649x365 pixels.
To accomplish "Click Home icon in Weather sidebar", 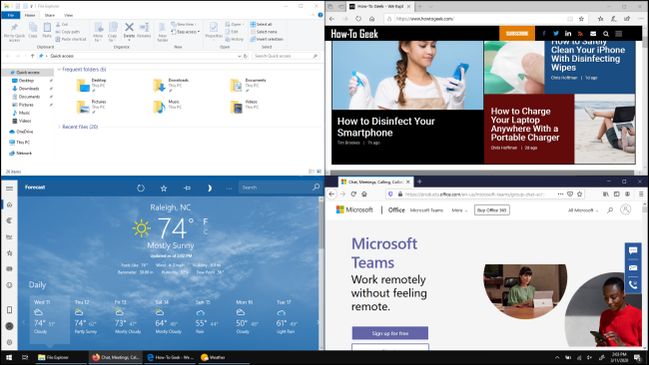I will [x=9, y=204].
